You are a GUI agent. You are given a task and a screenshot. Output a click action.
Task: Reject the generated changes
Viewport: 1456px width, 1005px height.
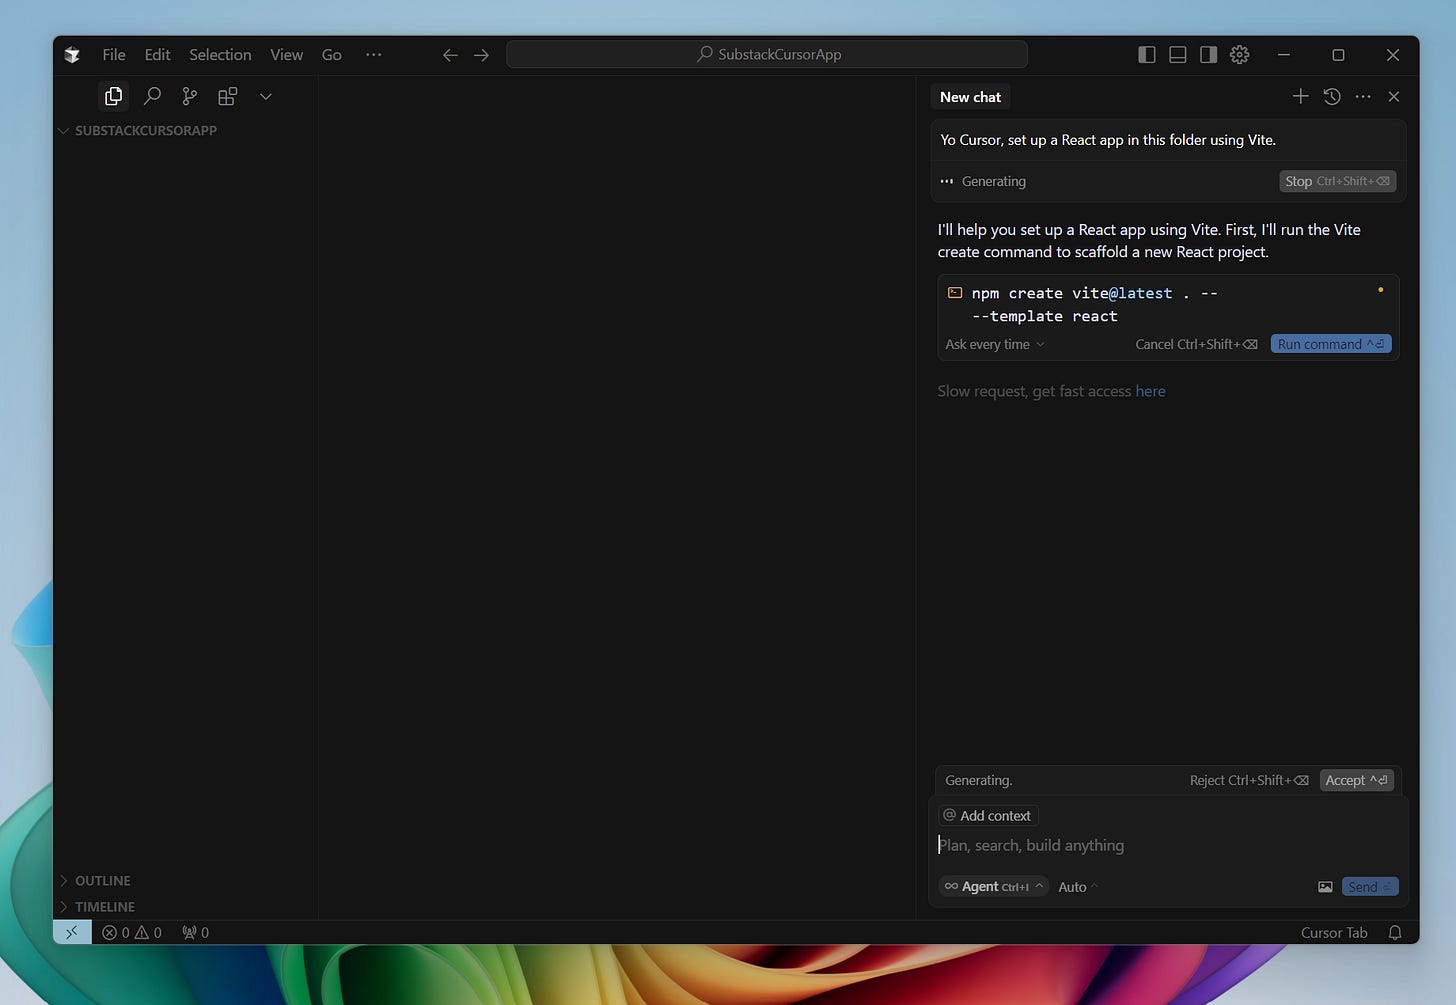click(1249, 780)
